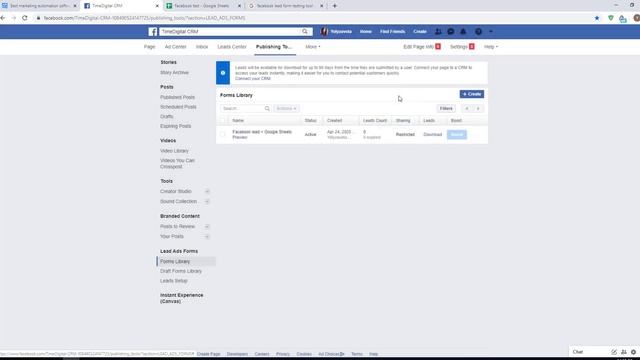The height and width of the screenshot is (360, 640).
Task: Click the magnifier icon in Forms Library search
Action: tap(267, 109)
